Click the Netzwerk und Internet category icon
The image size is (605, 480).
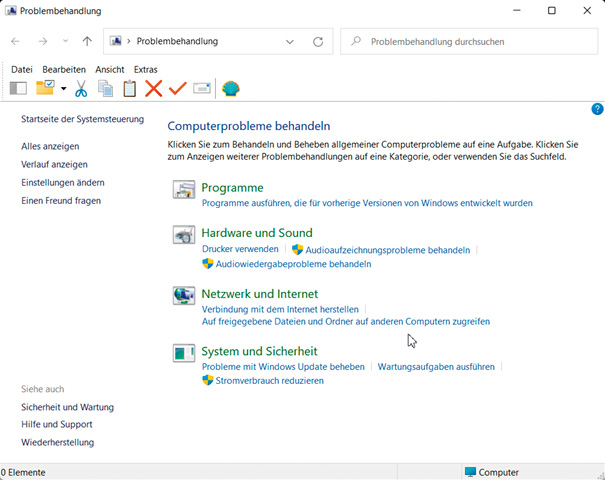point(184,296)
